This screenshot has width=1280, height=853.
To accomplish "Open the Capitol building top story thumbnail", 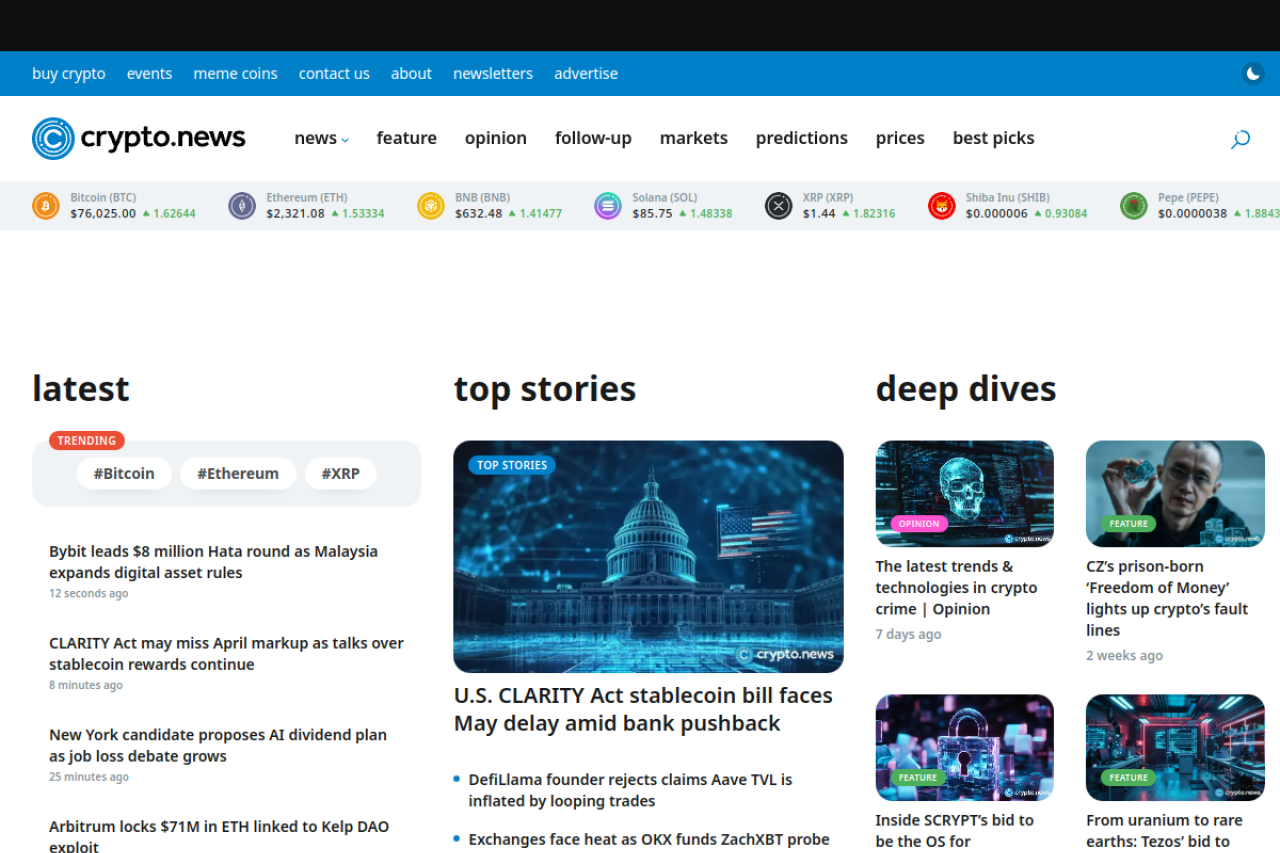I will tap(648, 556).
